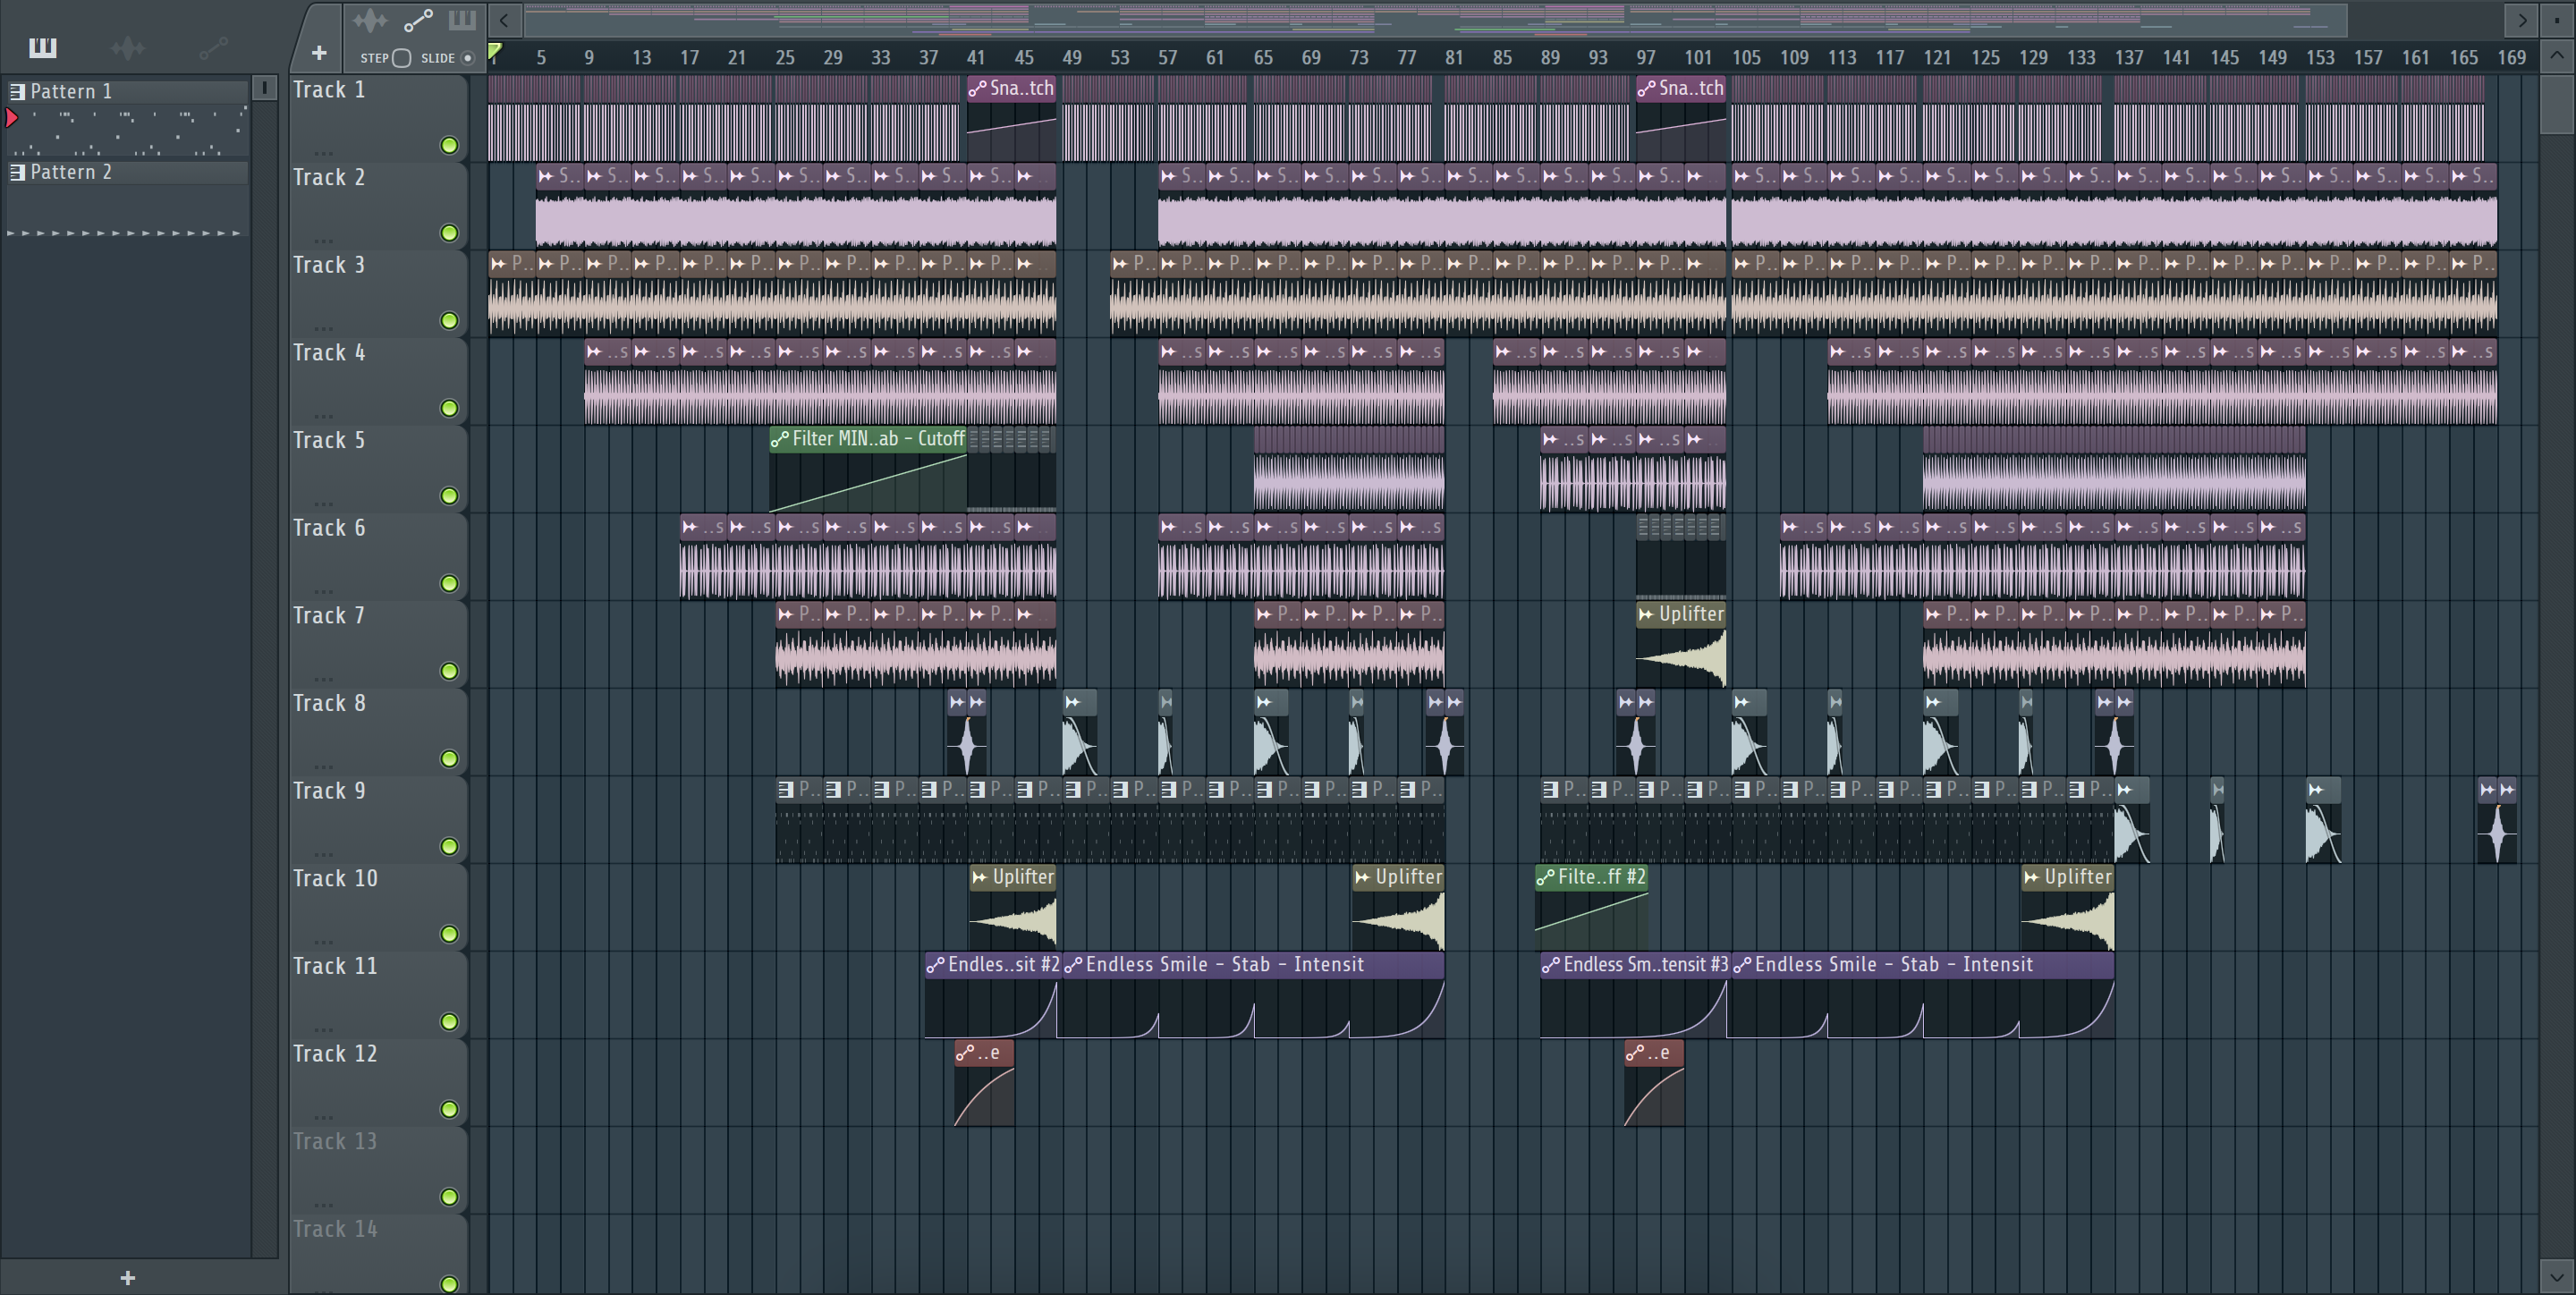Select the Track 1 header label
The width and height of the screenshot is (2576, 1295).
click(x=329, y=90)
